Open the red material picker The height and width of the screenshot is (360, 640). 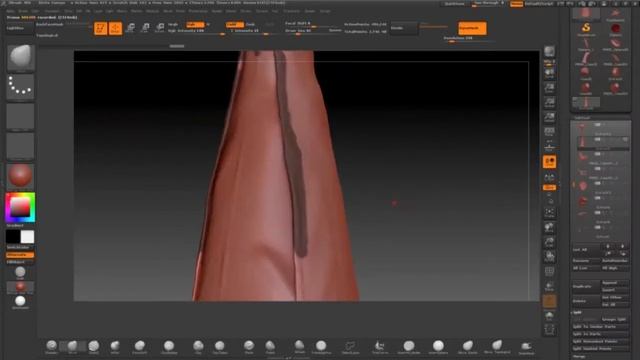20,176
